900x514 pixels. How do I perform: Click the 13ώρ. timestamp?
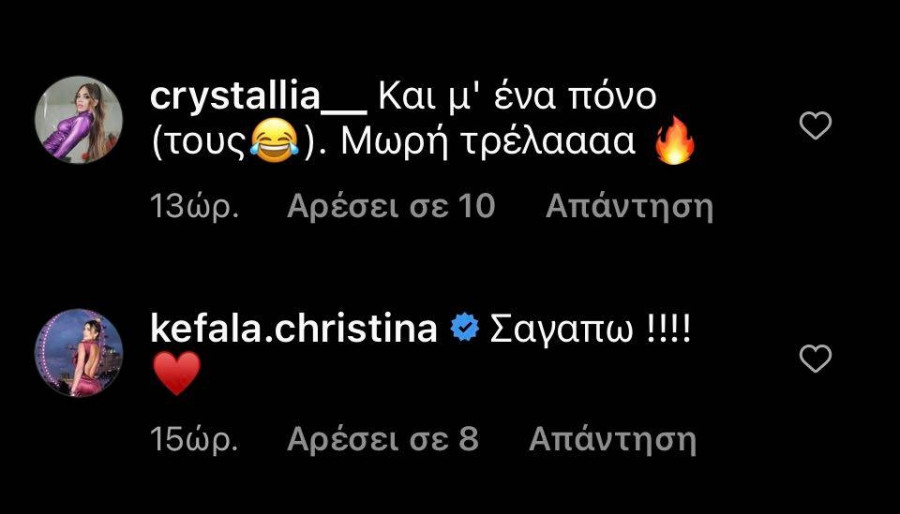[x=195, y=207]
